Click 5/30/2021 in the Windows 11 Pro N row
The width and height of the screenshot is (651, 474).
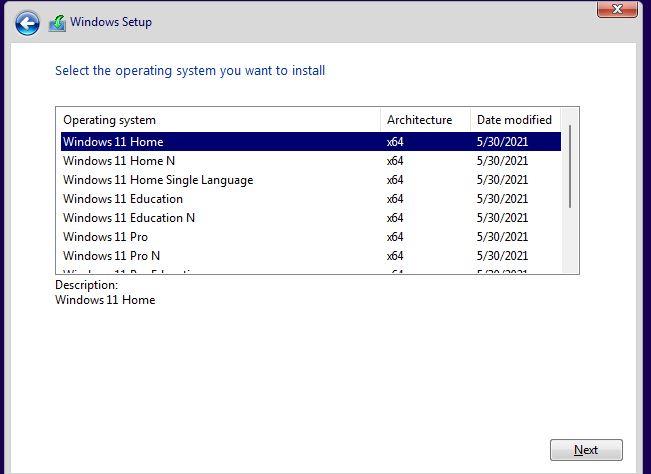[502, 256]
